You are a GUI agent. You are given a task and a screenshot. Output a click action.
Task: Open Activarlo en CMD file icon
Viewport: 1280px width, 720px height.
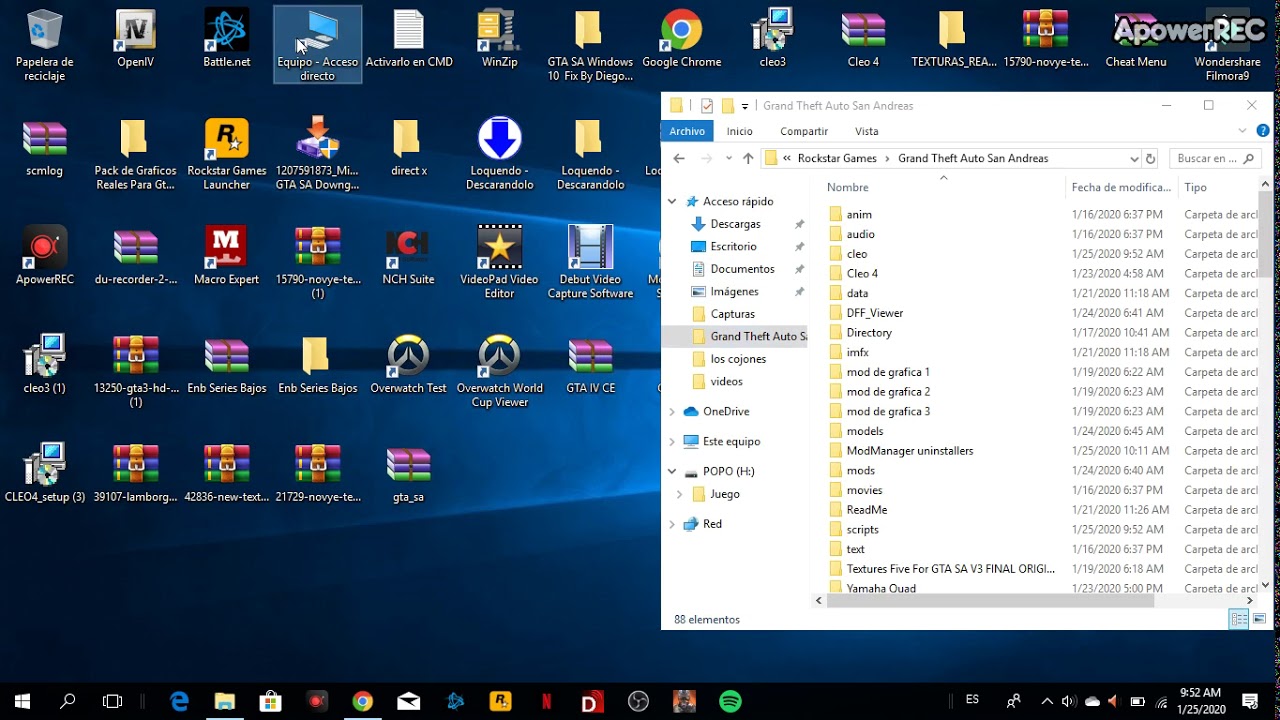(x=408, y=40)
